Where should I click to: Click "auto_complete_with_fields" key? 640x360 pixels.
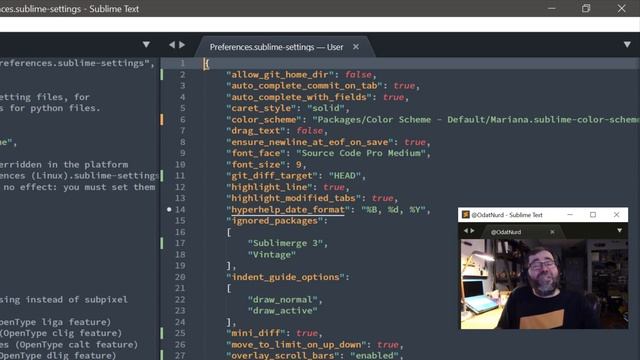[299, 97]
